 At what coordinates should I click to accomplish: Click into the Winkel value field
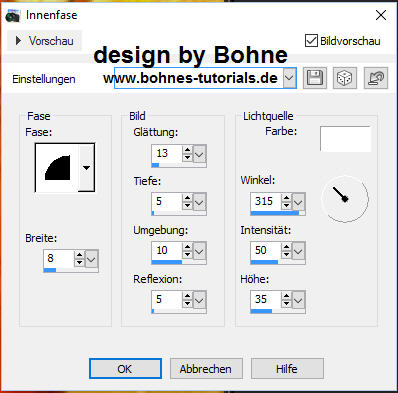coord(266,201)
